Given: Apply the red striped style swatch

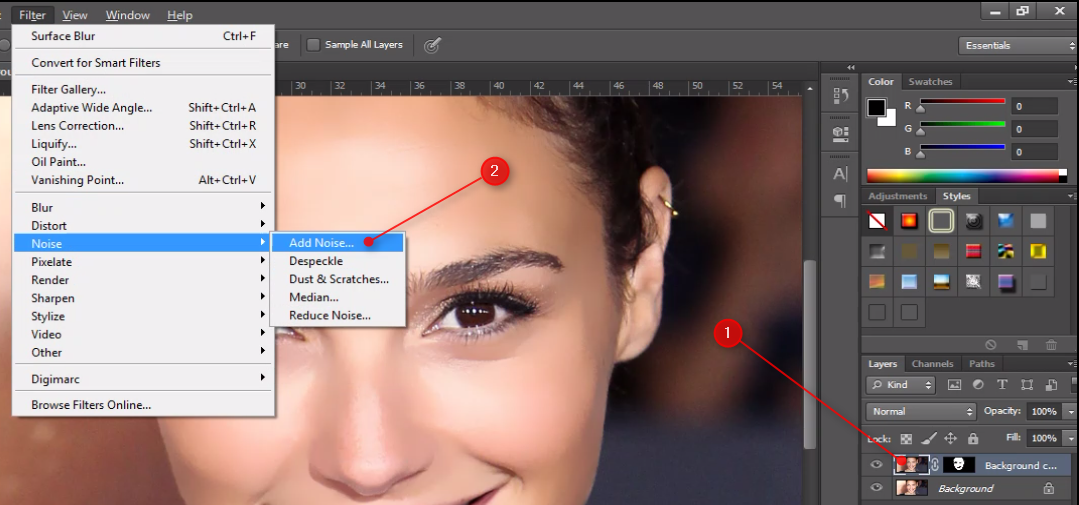Looking at the screenshot, I should 974,251.
